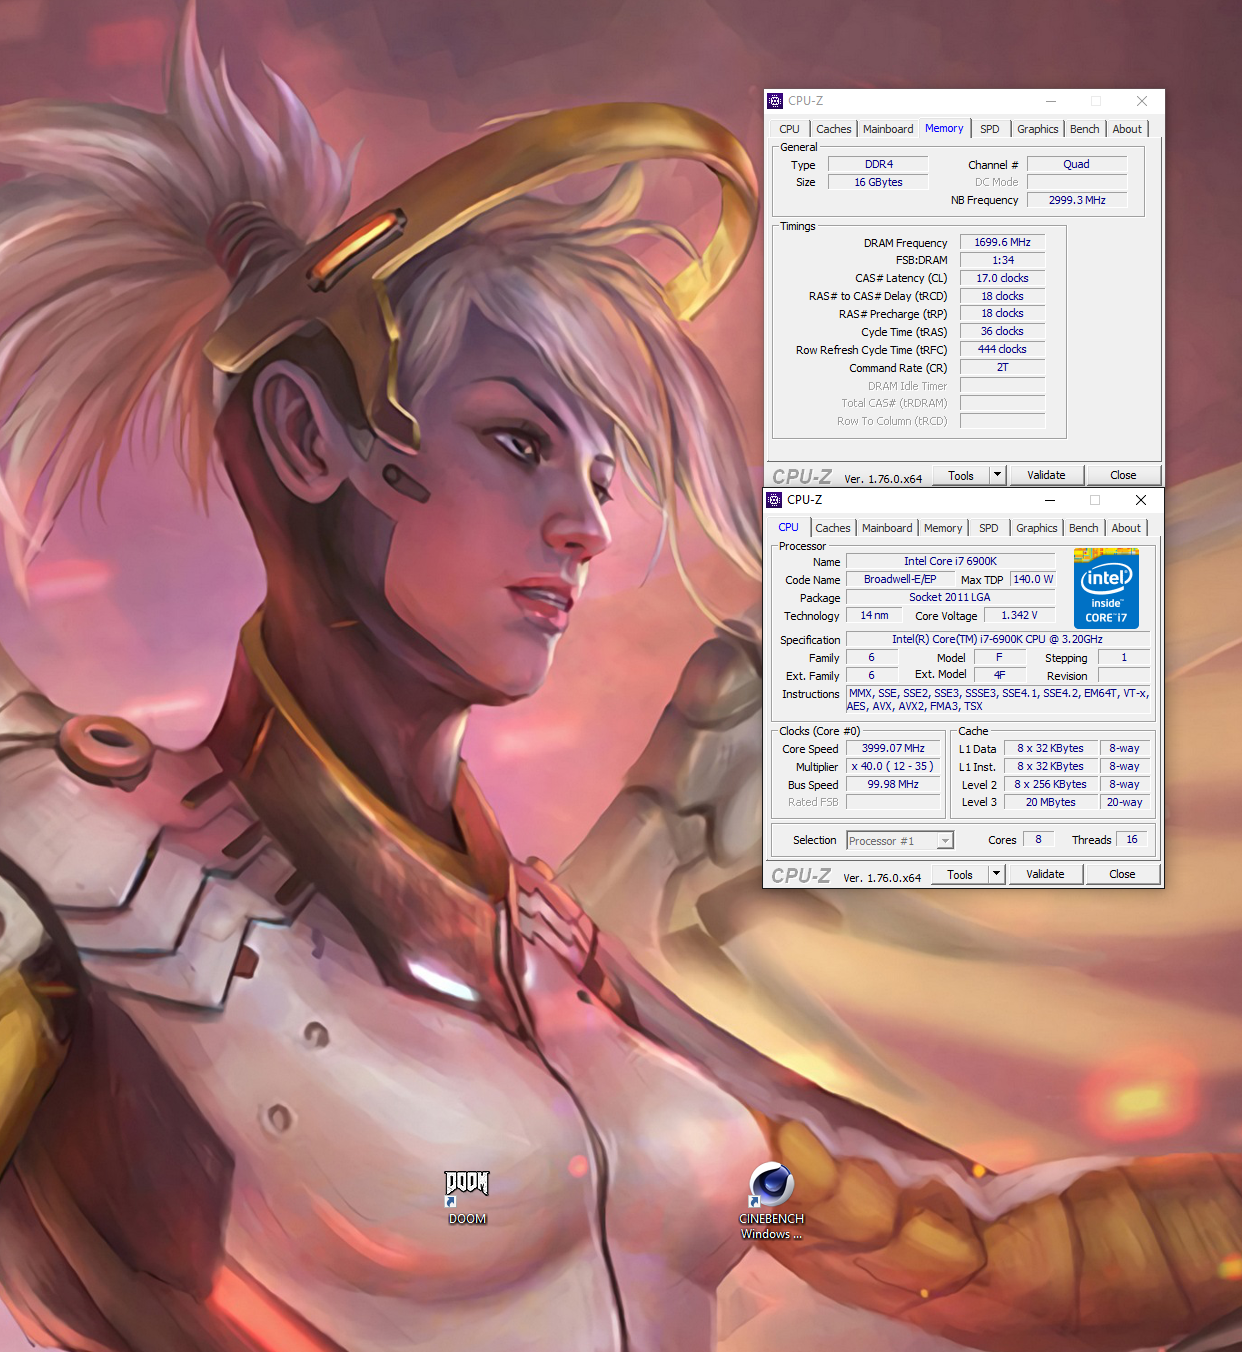The width and height of the screenshot is (1242, 1352).
Task: Click Validate button in the Memory window
Action: pyautogui.click(x=1046, y=475)
